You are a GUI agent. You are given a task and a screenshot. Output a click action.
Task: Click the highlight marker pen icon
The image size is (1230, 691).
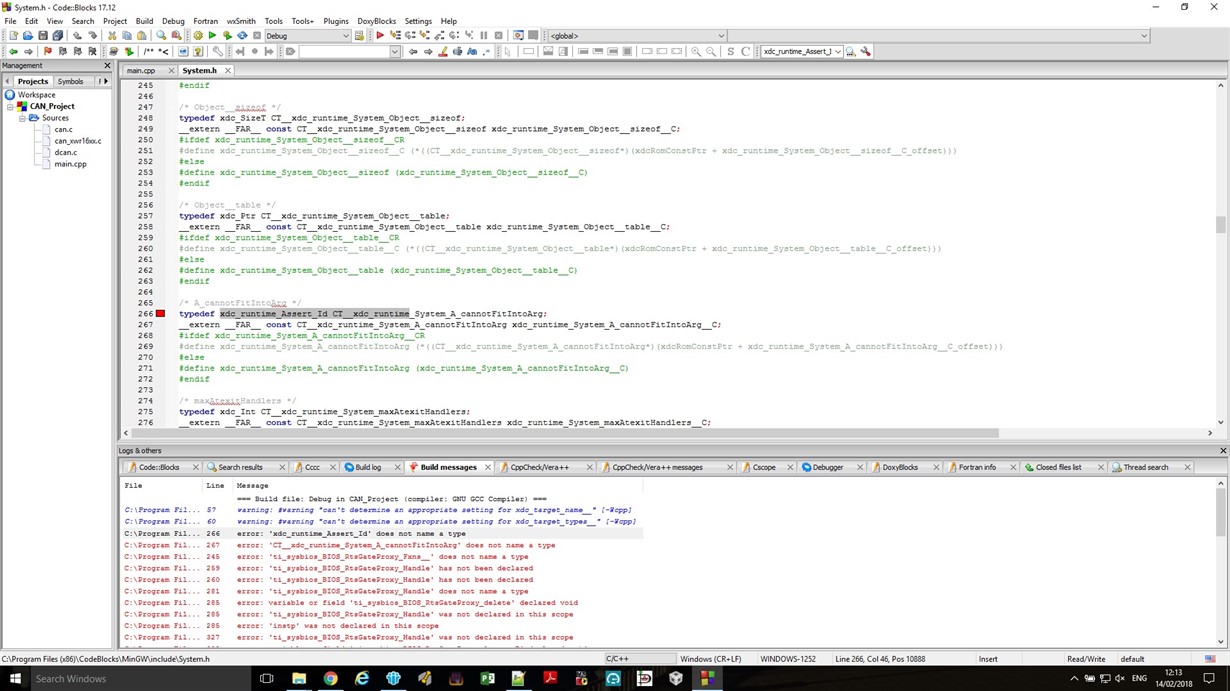tap(443, 52)
